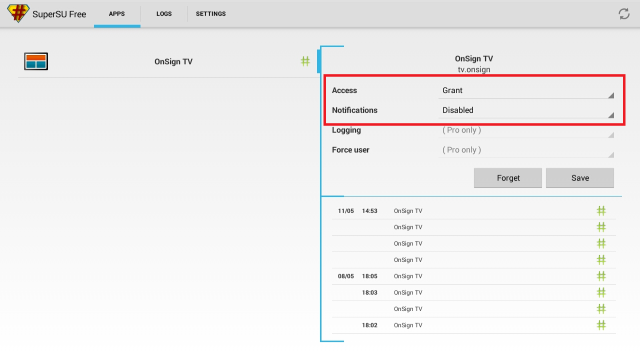Open the SETTINGS tab
640x360 pixels.
(211, 14)
